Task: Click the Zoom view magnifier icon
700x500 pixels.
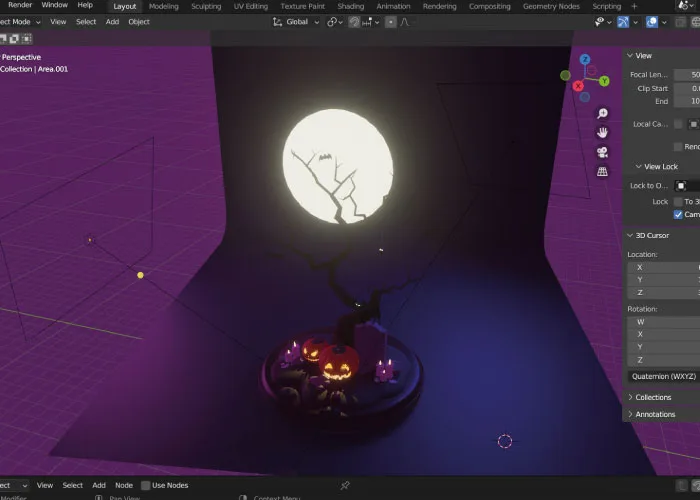Action: [602, 113]
